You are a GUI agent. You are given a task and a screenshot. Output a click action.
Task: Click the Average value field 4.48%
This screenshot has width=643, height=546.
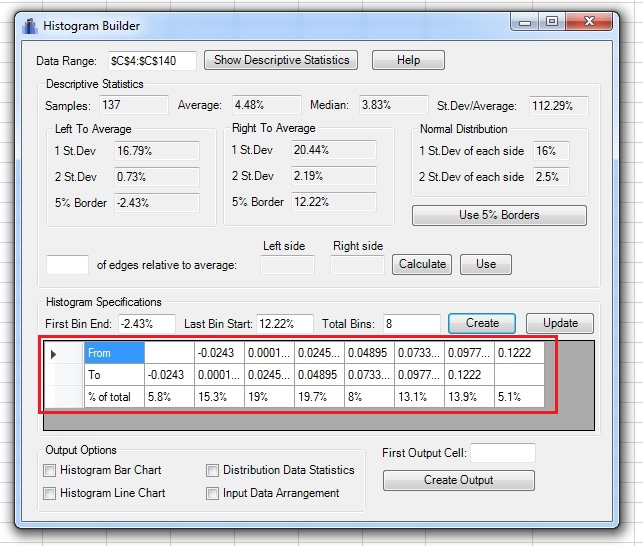267,105
